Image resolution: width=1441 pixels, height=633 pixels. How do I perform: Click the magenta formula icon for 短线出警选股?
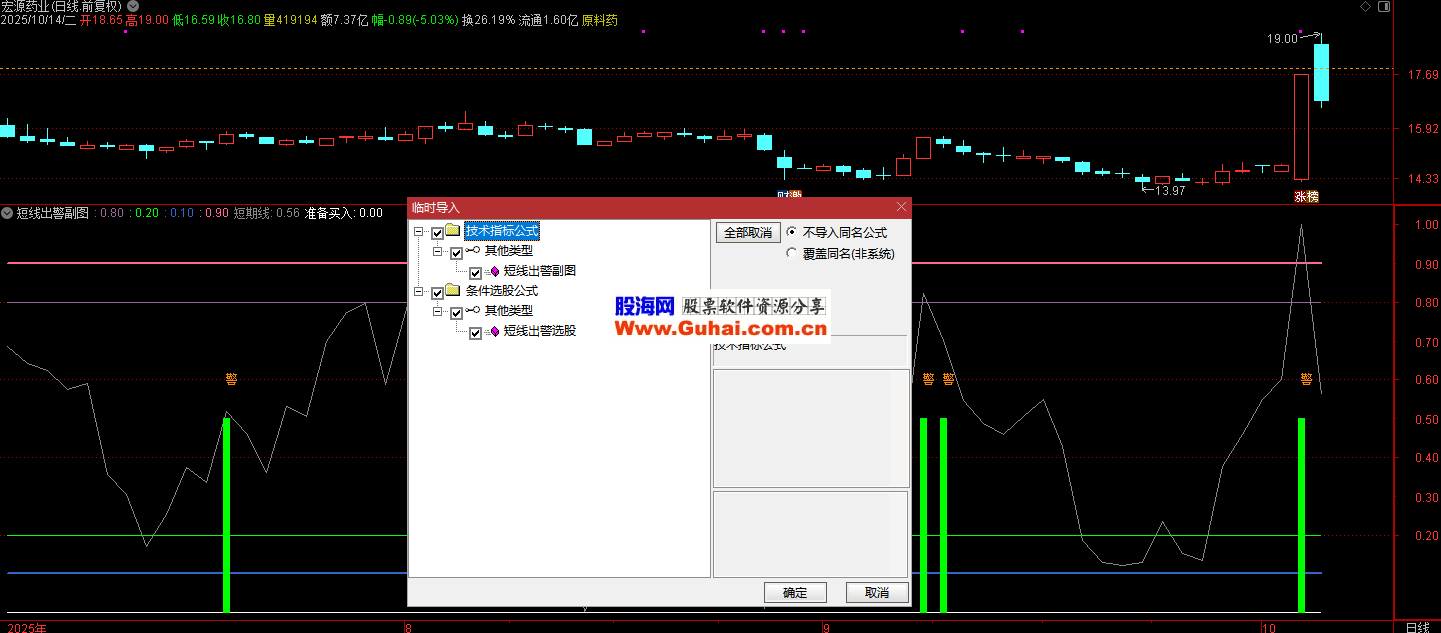(493, 332)
